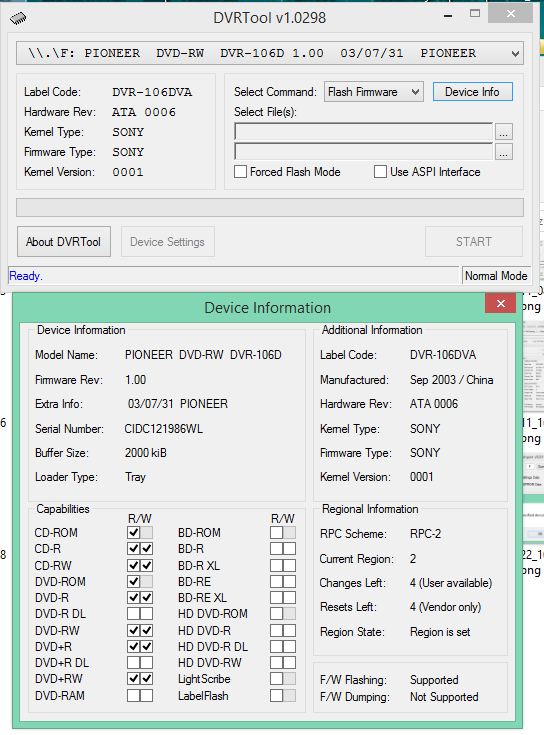Screen dimensions: 544x735
Task: Click the ATA 0006 hardware revision in main window
Action: click(144, 112)
